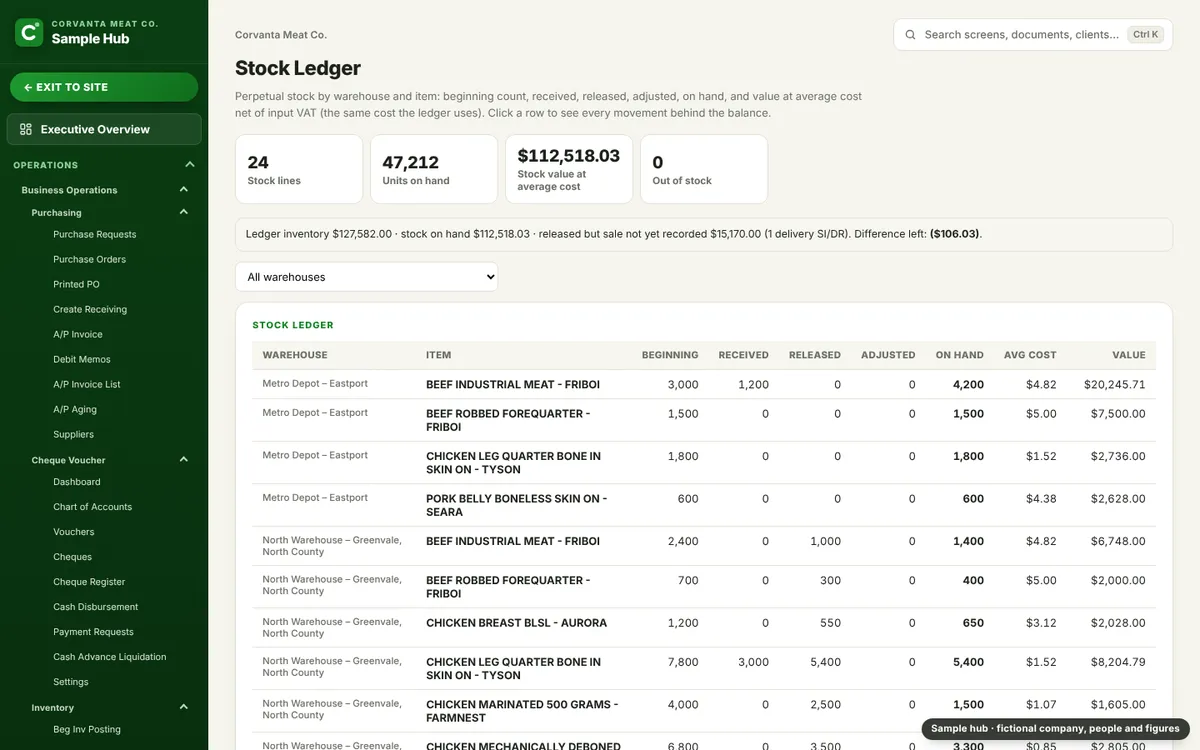This screenshot has height=750, width=1200.
Task: Open Purchase Requests in the sidebar
Action: tap(95, 234)
